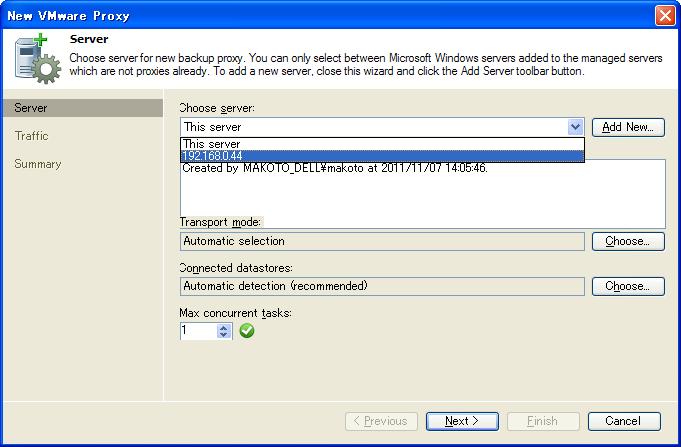Go to the Summary wizard step
The height and width of the screenshot is (447, 681).
[38, 164]
